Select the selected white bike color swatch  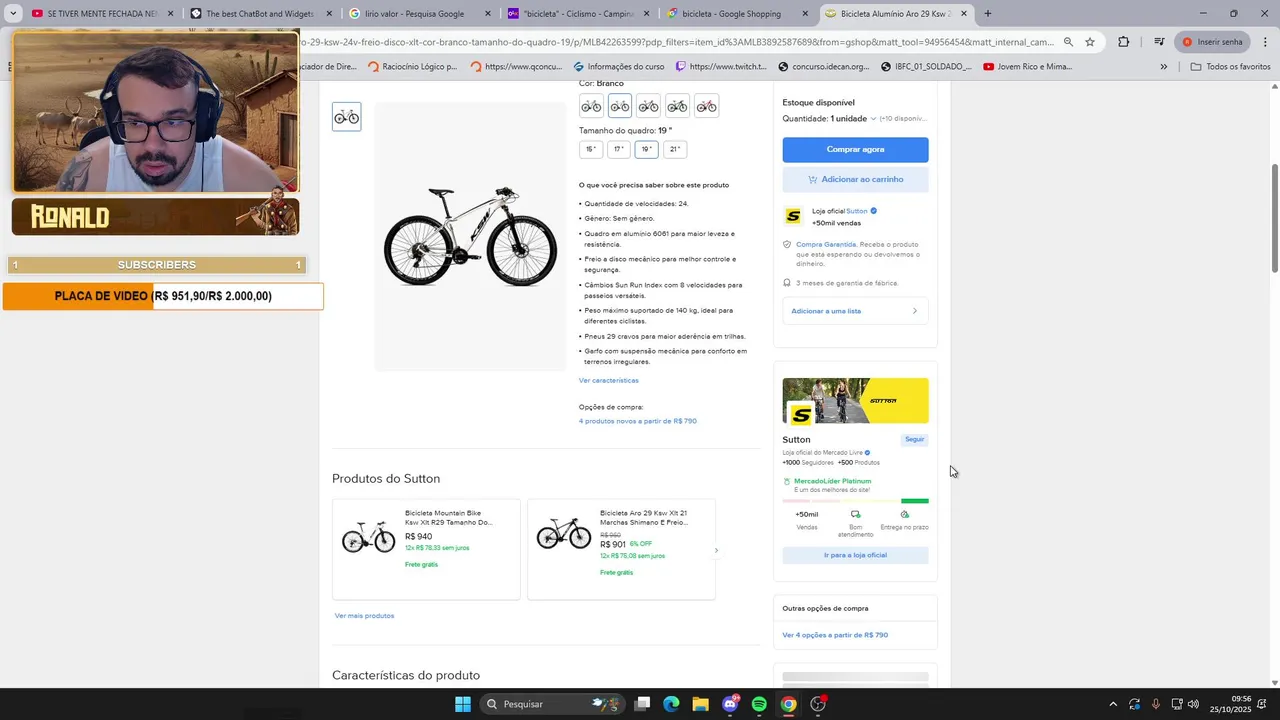[x=620, y=106]
